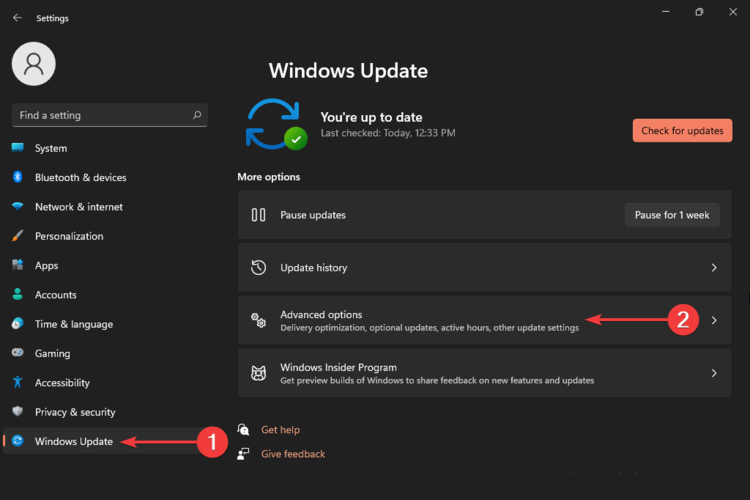Open Time & language settings
This screenshot has width=750, height=500.
click(73, 324)
